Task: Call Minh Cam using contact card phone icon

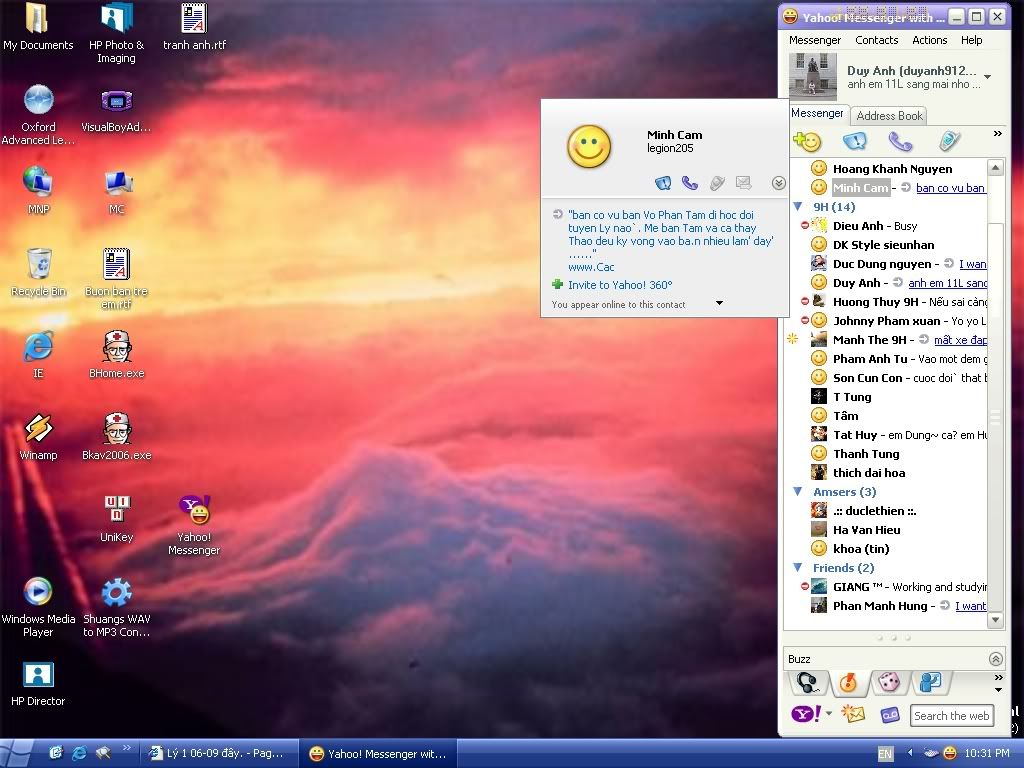Action: [689, 183]
